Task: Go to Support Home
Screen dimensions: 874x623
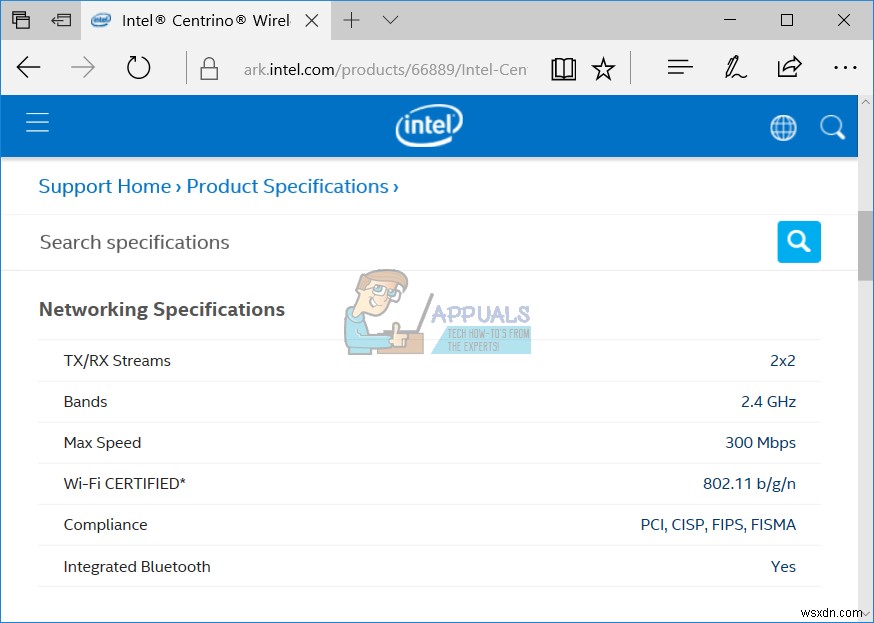Action: 104,187
